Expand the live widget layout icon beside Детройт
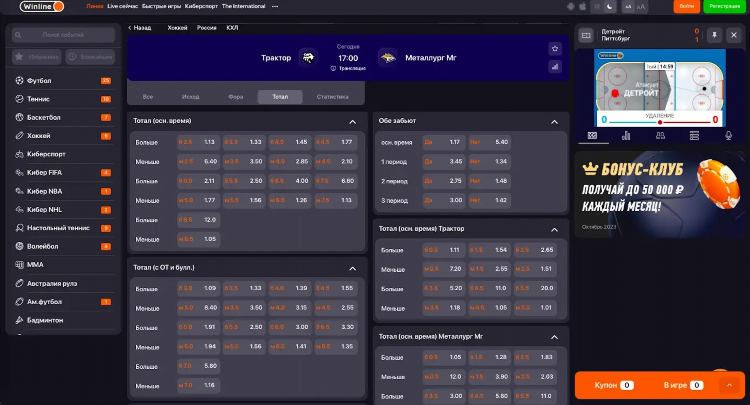Screen dimensions: 750x405 [586, 35]
